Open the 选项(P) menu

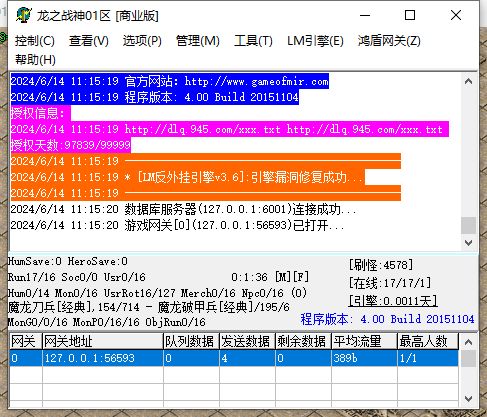142,41
